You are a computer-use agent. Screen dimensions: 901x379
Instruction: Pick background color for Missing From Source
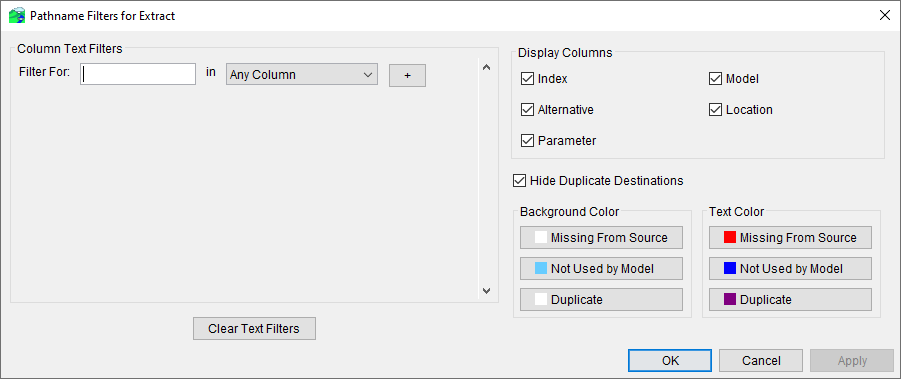tap(601, 238)
